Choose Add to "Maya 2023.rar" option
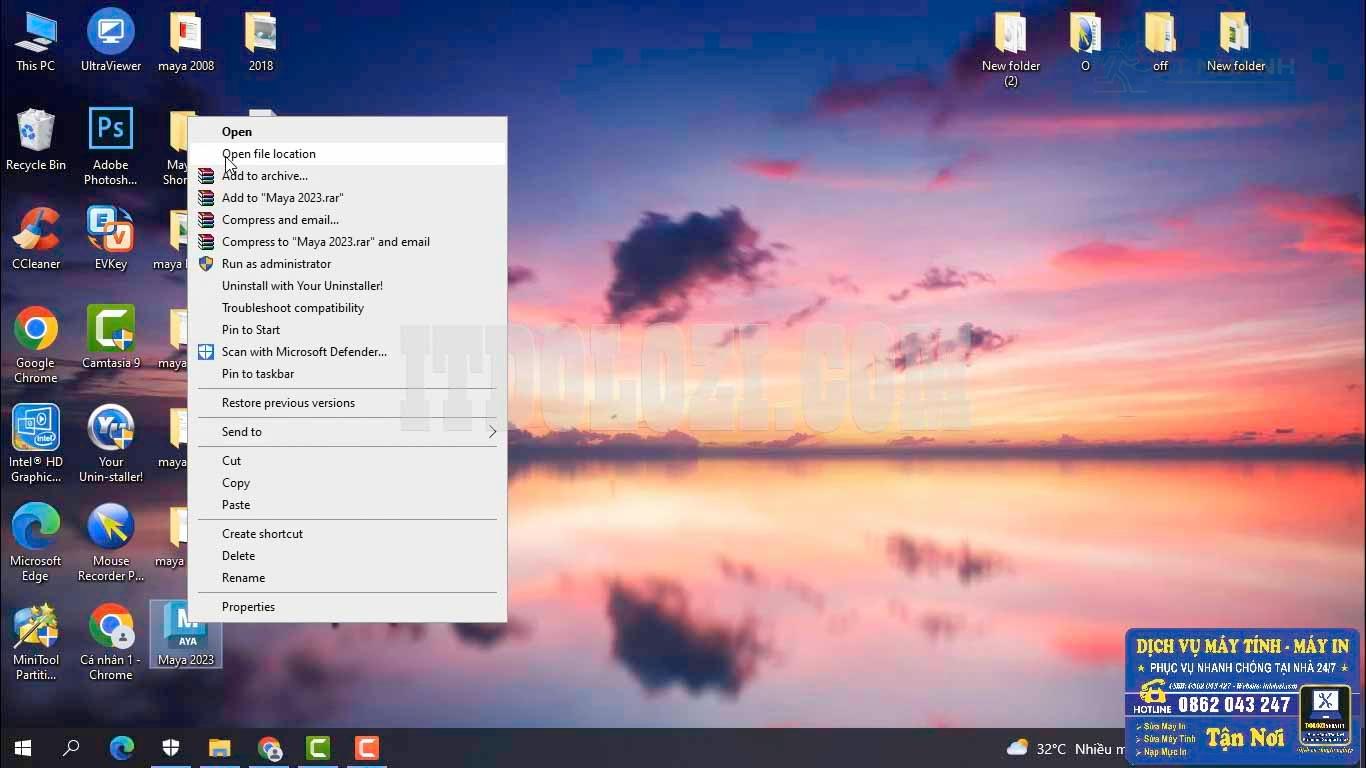 click(282, 198)
